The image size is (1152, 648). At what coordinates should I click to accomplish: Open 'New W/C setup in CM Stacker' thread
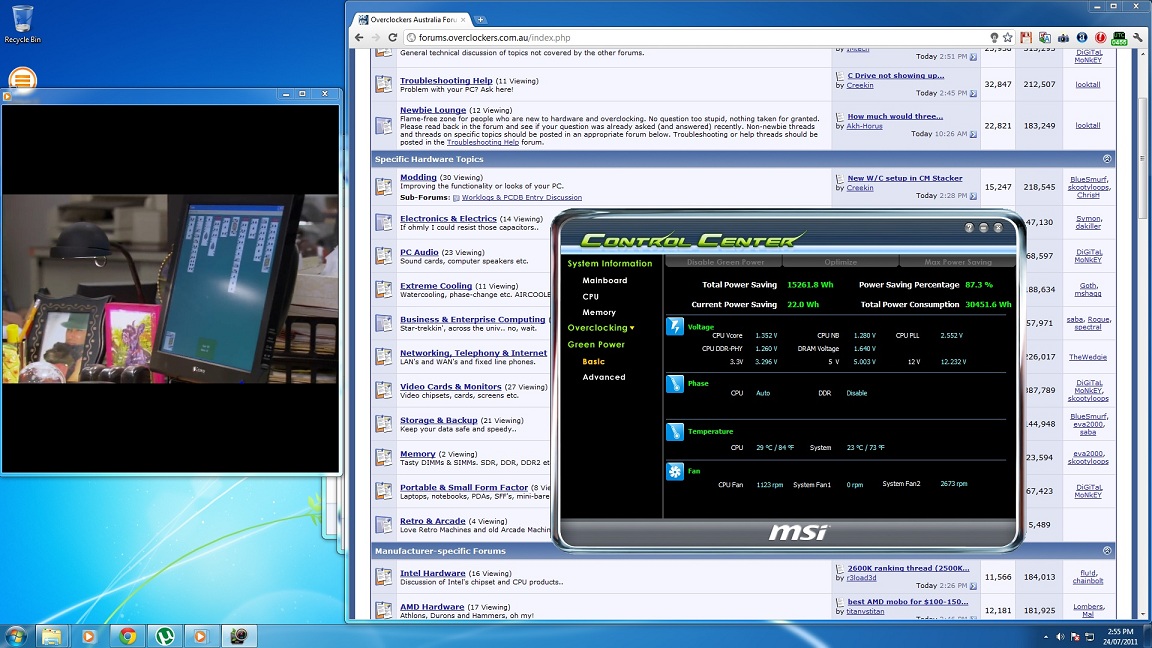coord(904,178)
